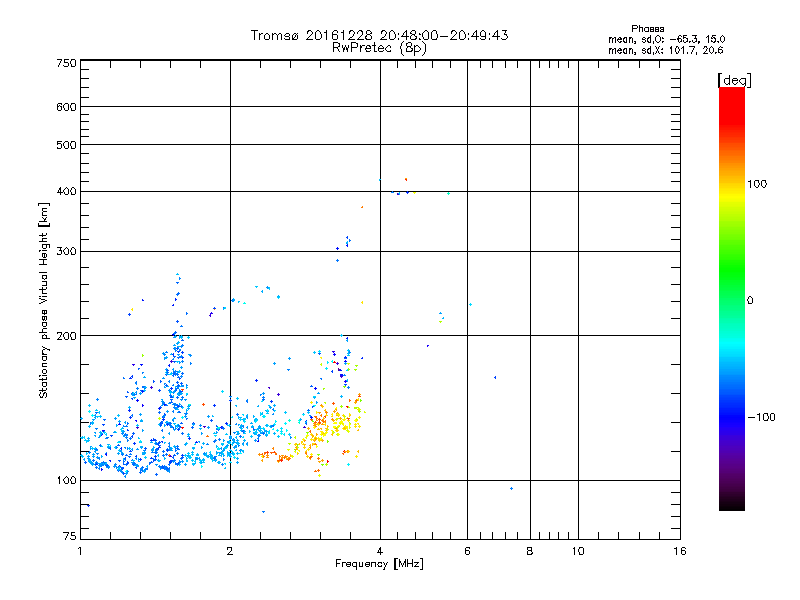800x600 pixels.
Task: Click the '[deg]' colorbar unit label
Action: pos(734,80)
